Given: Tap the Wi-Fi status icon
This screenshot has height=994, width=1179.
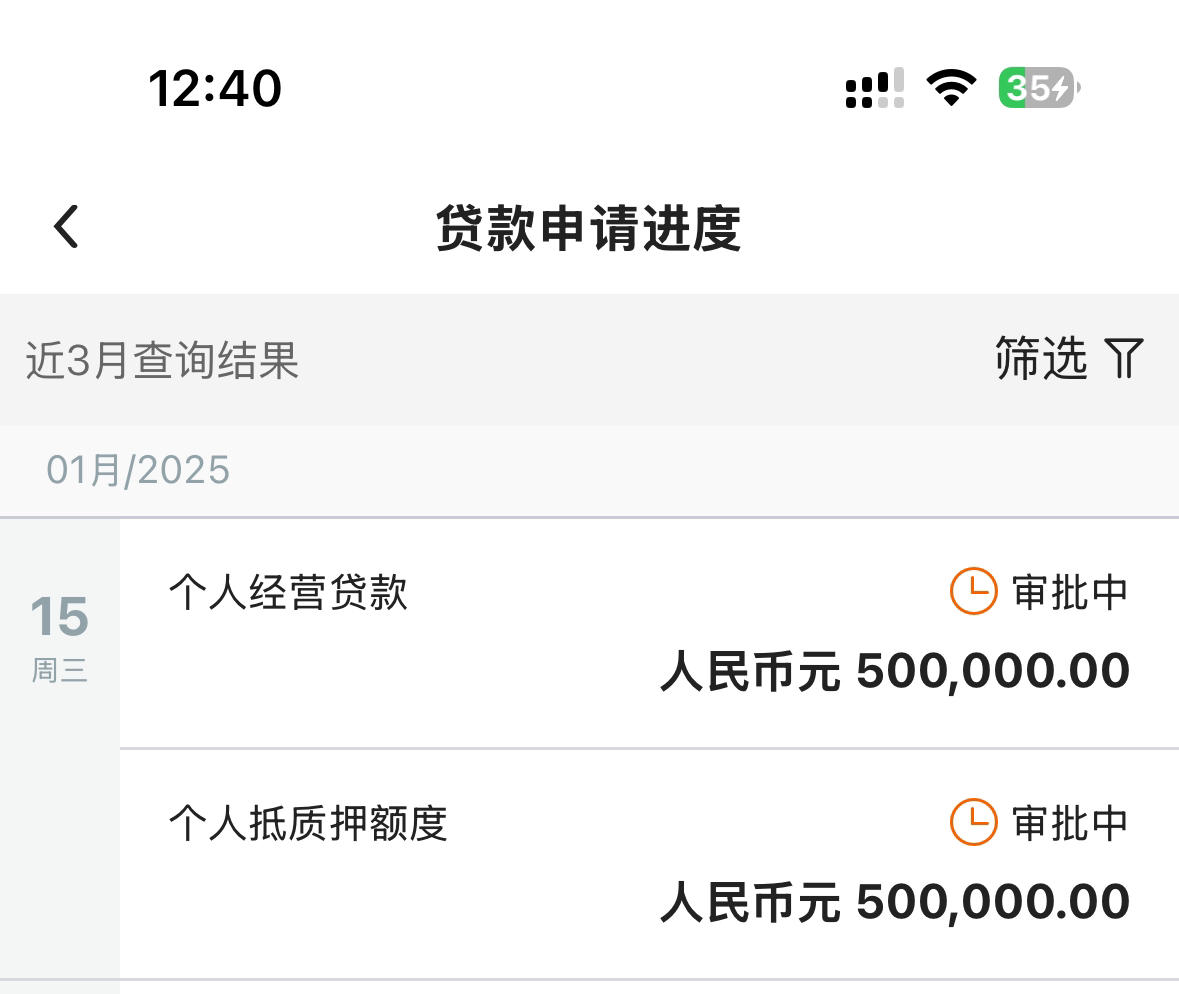Looking at the screenshot, I should pos(951,87).
